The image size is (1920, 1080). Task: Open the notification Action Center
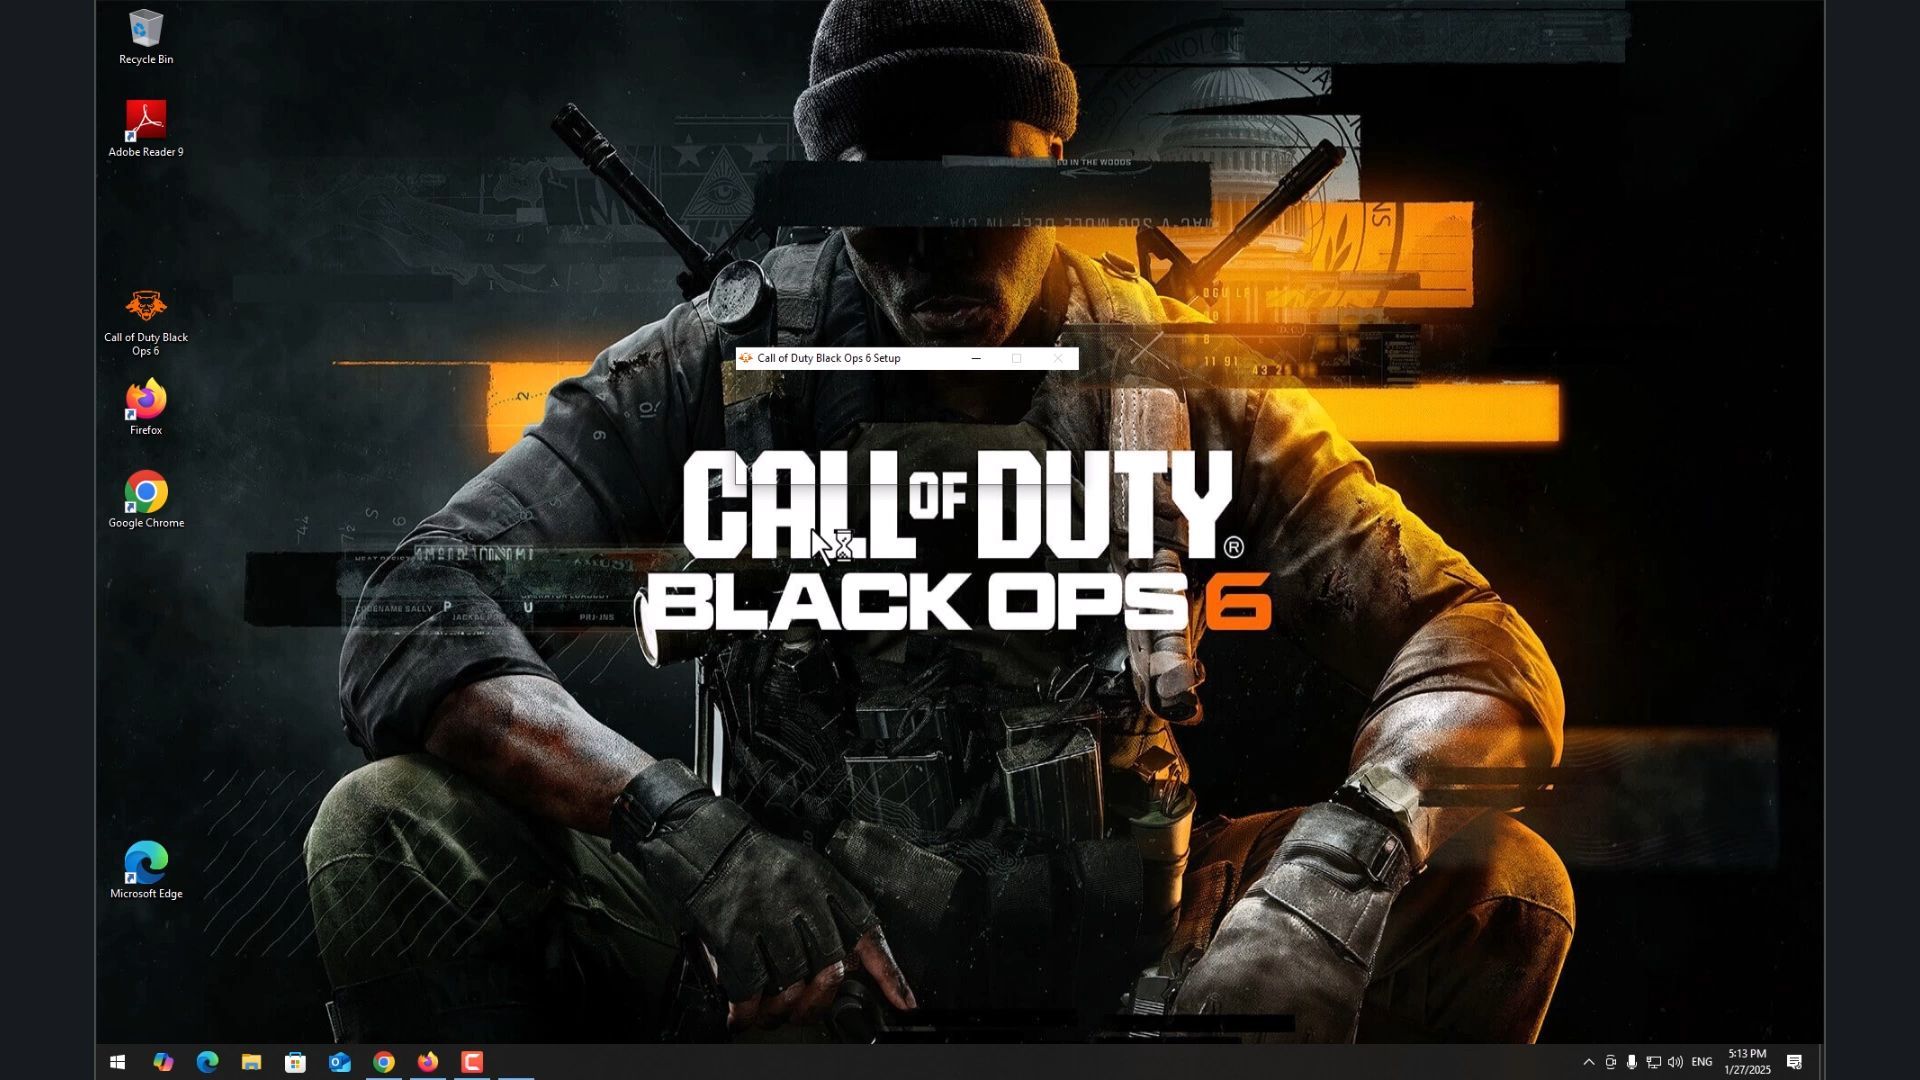pyautogui.click(x=1794, y=1062)
